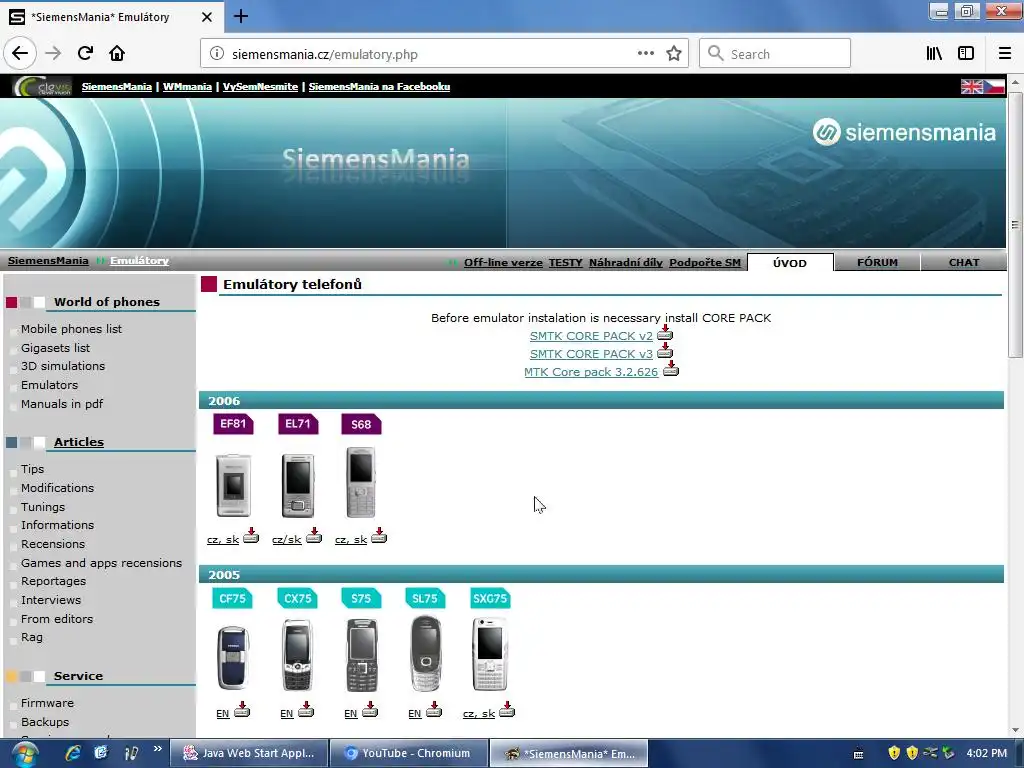
Task: Download icon next to MTK Core pack 3.2.626
Action: (x=671, y=369)
